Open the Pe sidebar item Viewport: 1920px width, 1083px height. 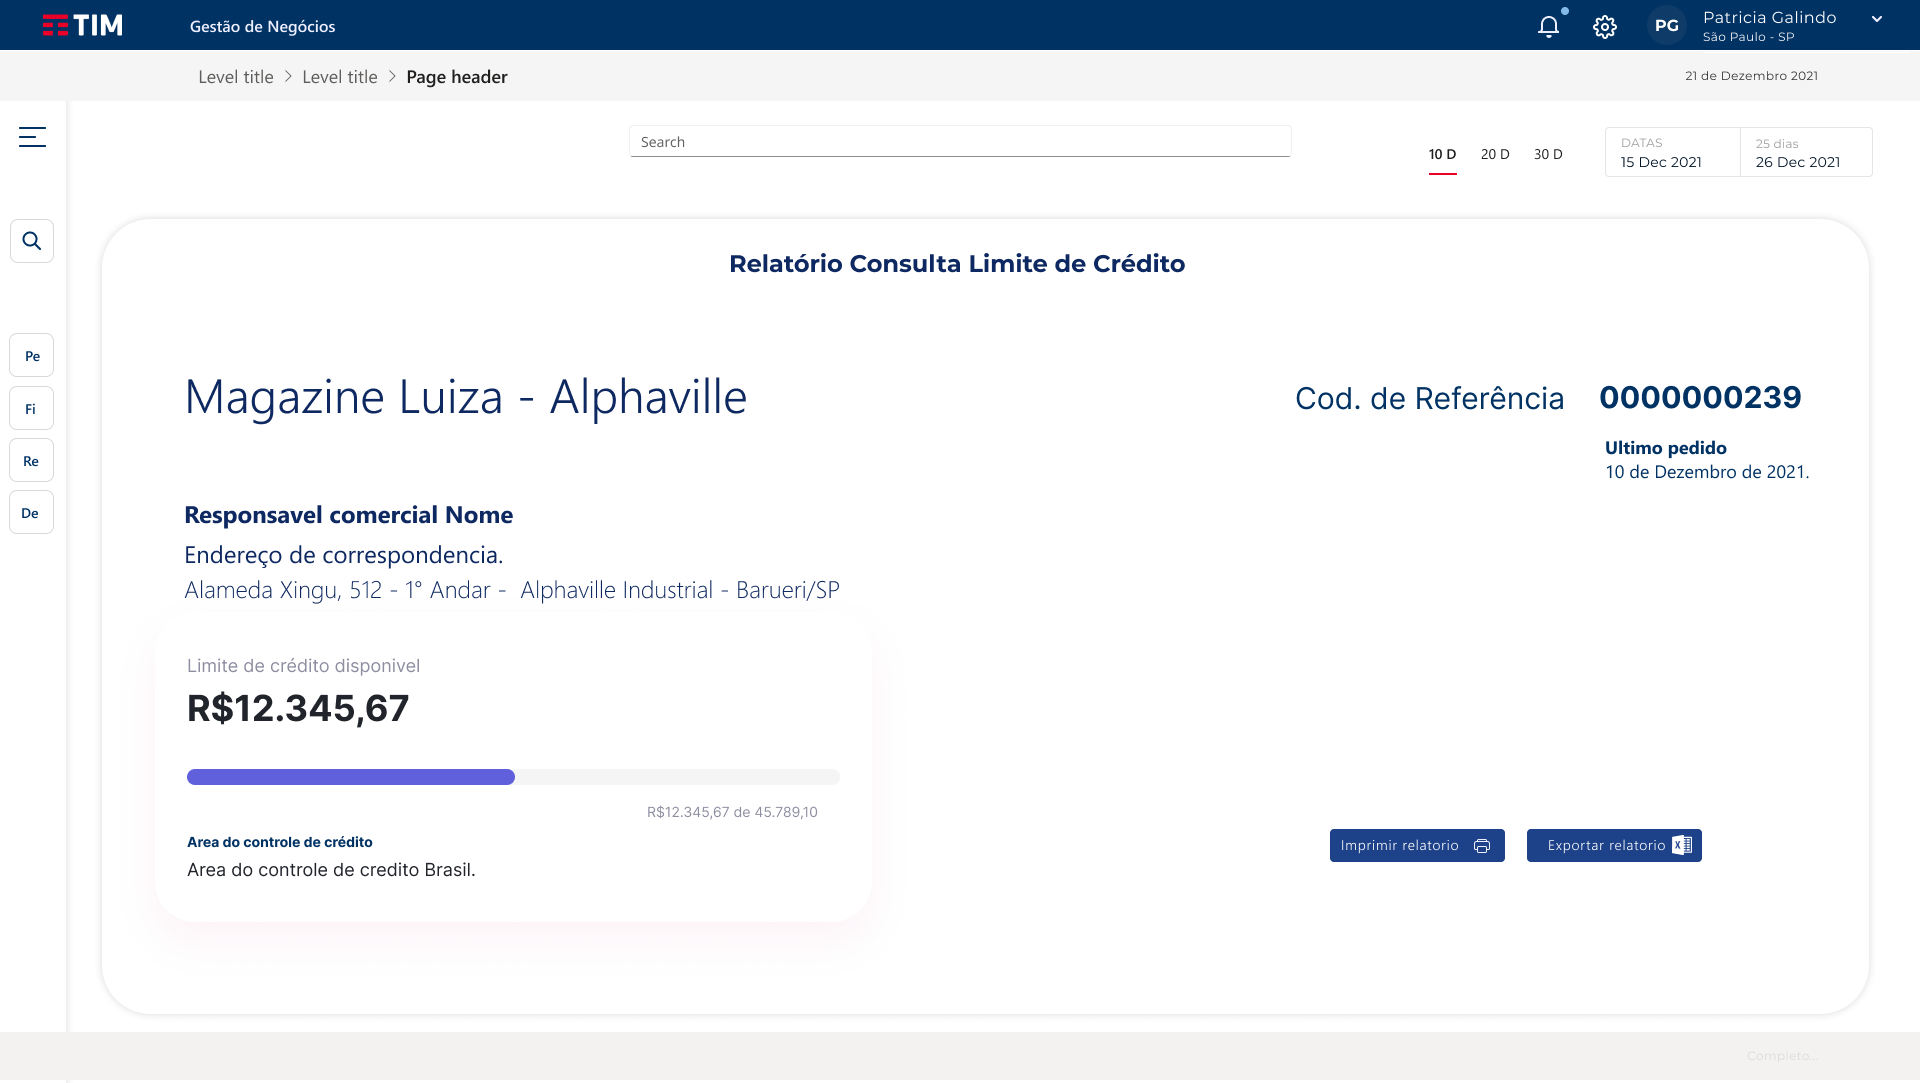click(x=32, y=356)
